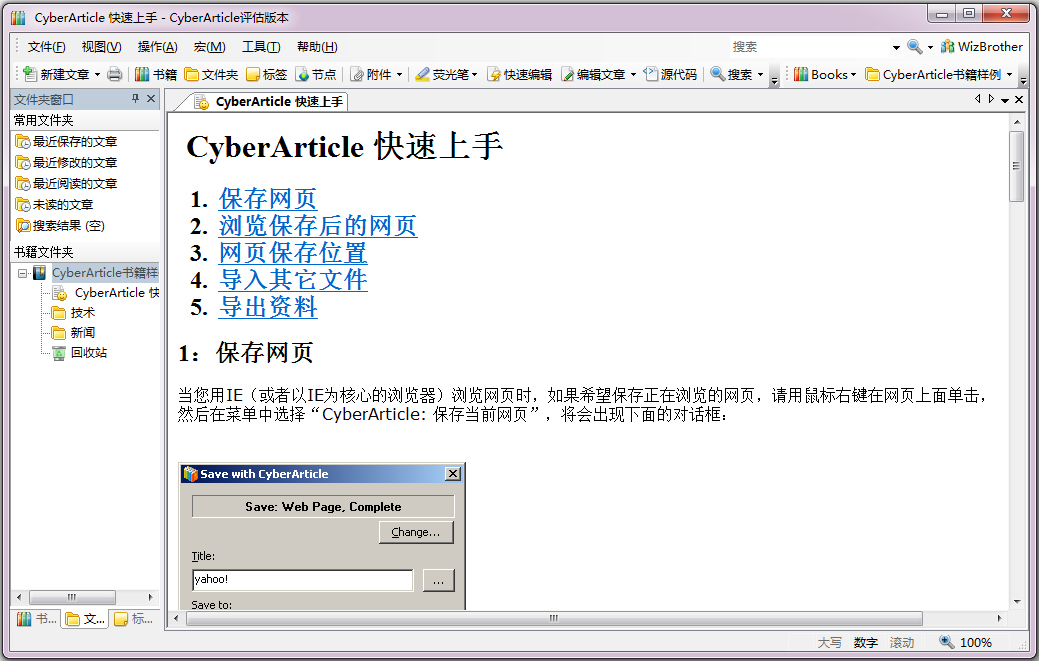Open the 新建文章 dropdown arrow

(x=97, y=74)
